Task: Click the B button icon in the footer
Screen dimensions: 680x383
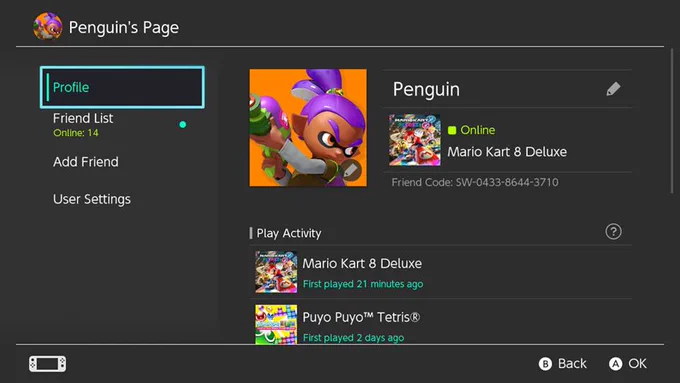Action: [545, 363]
